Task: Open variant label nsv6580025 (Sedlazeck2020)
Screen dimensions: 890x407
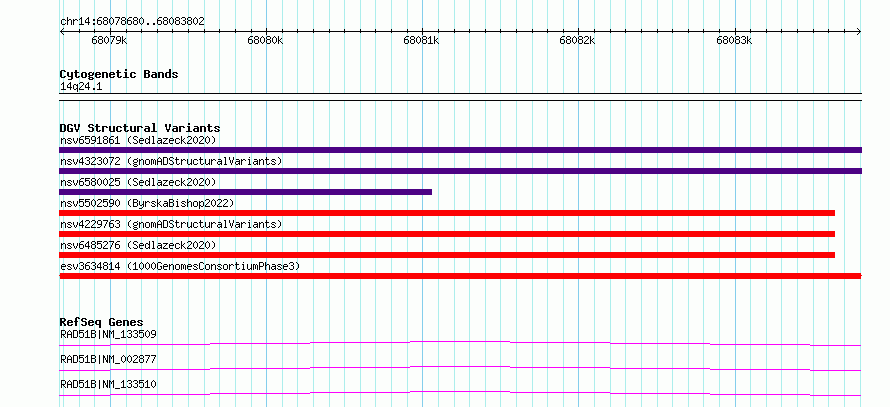Action: point(138,182)
